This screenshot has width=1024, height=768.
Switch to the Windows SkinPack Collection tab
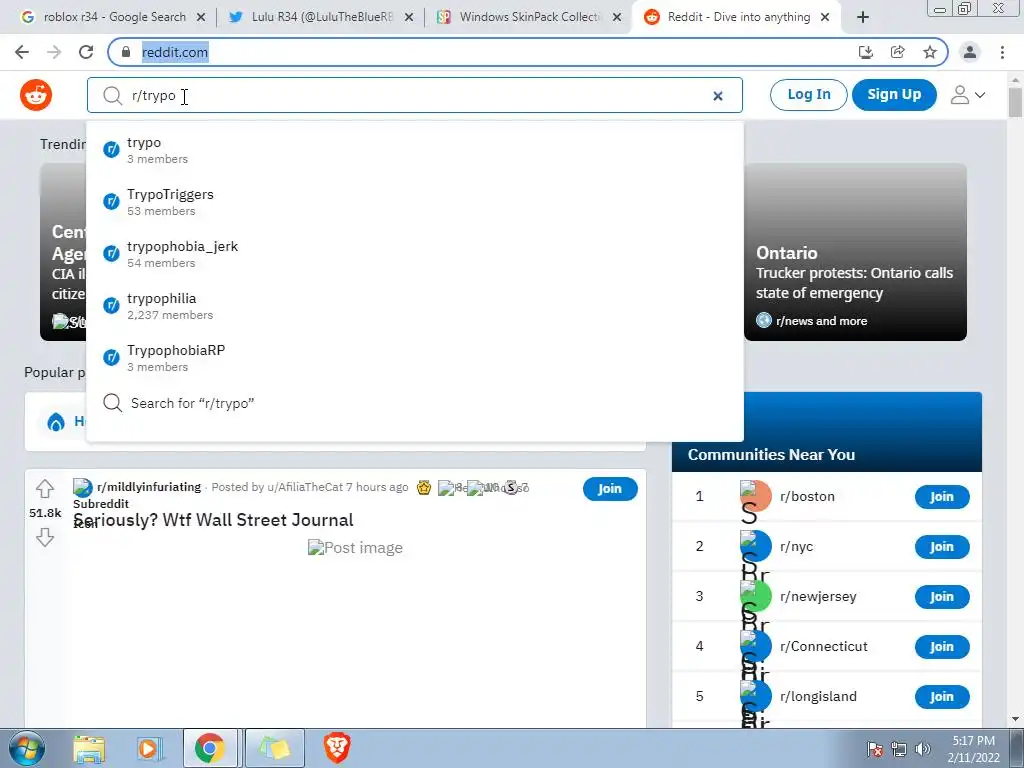pos(529,17)
